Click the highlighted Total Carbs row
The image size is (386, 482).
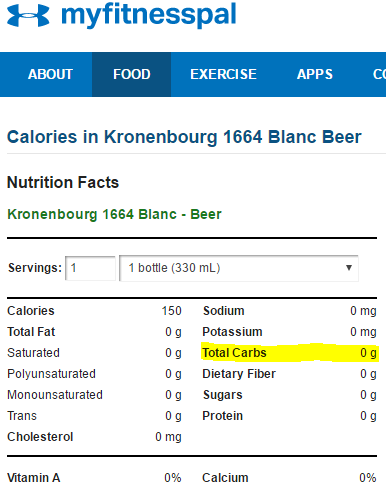pyautogui.click(x=289, y=353)
